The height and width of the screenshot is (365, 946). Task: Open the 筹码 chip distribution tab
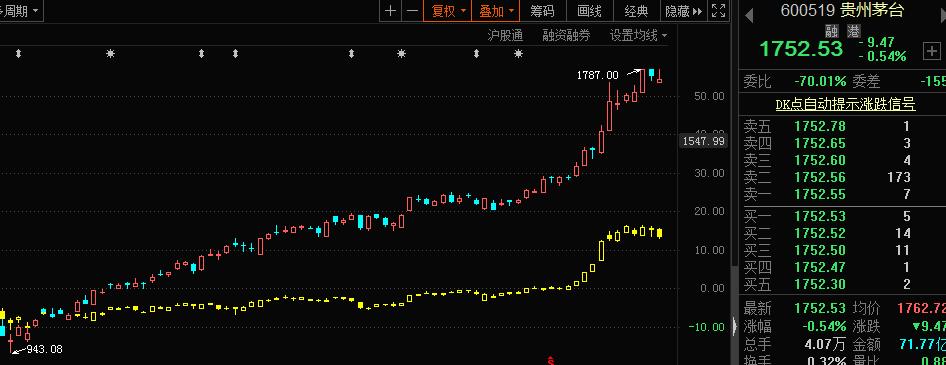[542, 11]
